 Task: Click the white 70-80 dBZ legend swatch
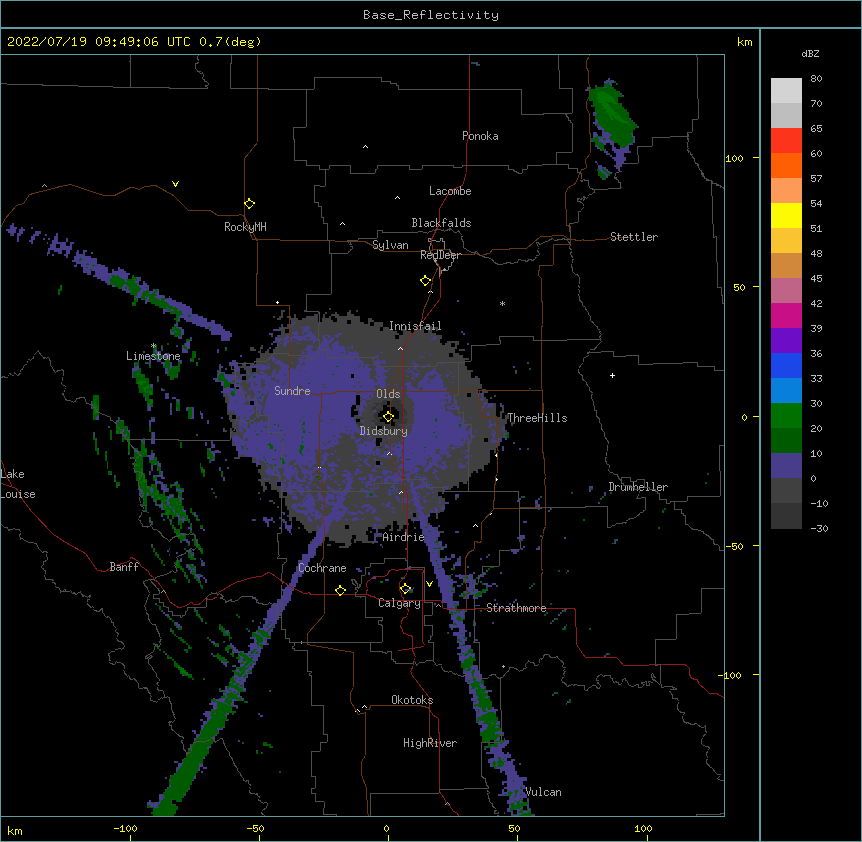click(x=786, y=90)
